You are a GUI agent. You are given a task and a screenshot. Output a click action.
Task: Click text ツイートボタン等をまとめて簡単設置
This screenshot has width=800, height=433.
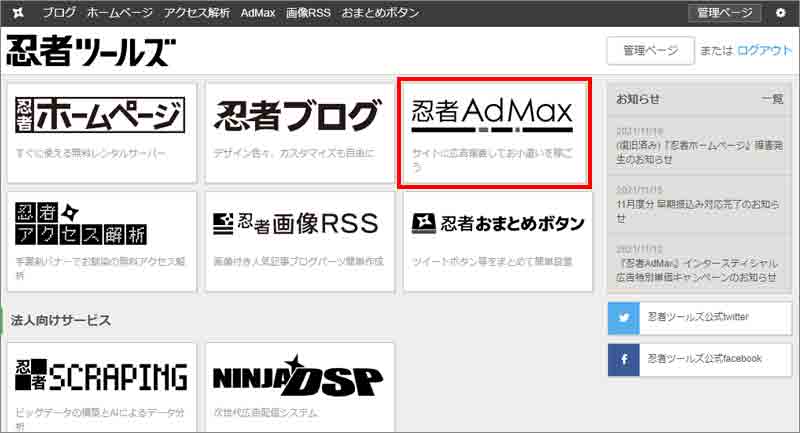point(492,262)
